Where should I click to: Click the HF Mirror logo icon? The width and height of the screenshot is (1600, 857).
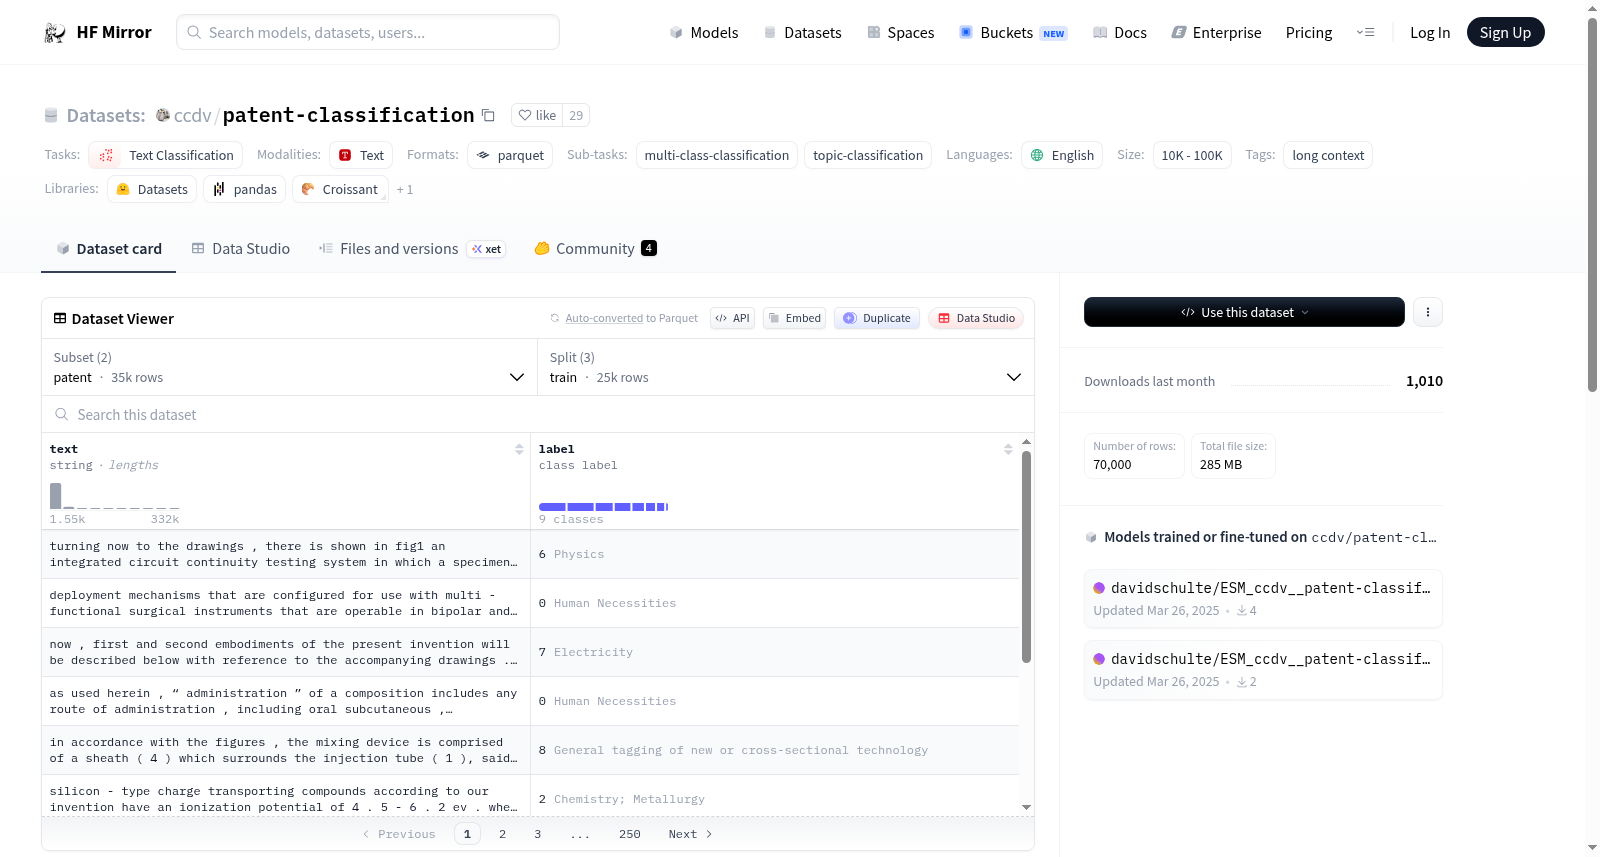(x=55, y=33)
